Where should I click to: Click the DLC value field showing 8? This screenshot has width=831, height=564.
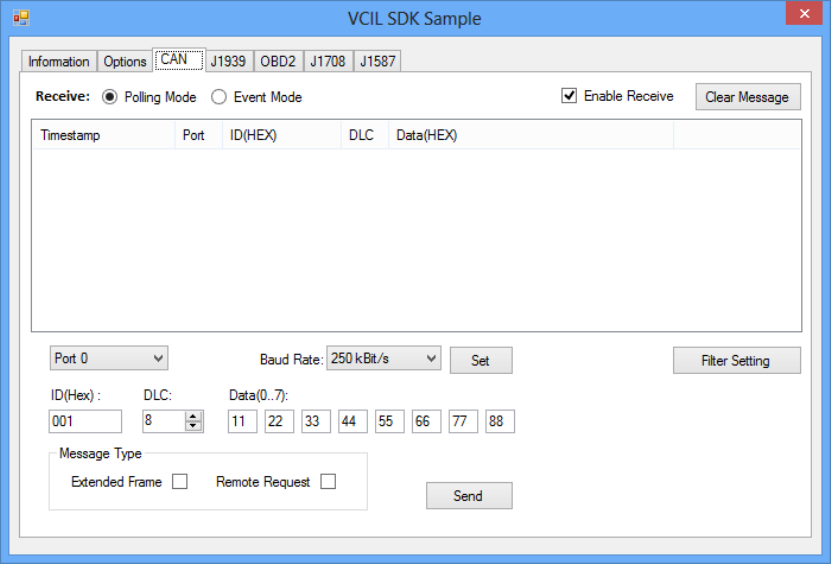(164, 421)
